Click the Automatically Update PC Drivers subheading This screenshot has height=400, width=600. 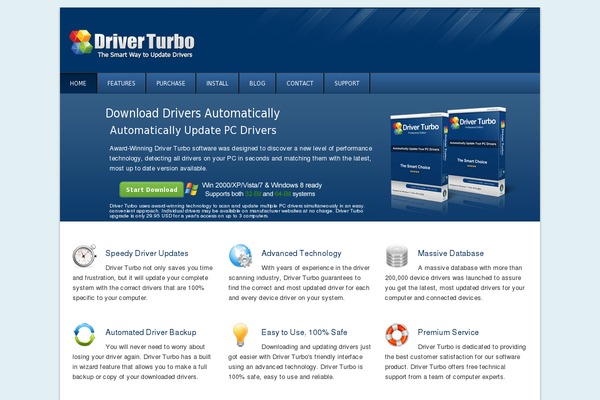coord(193,131)
